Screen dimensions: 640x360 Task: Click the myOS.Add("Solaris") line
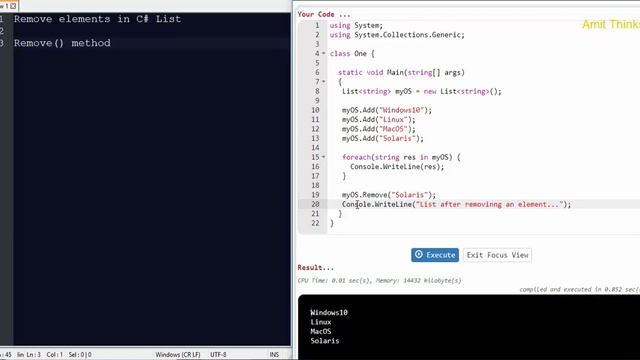click(x=382, y=138)
